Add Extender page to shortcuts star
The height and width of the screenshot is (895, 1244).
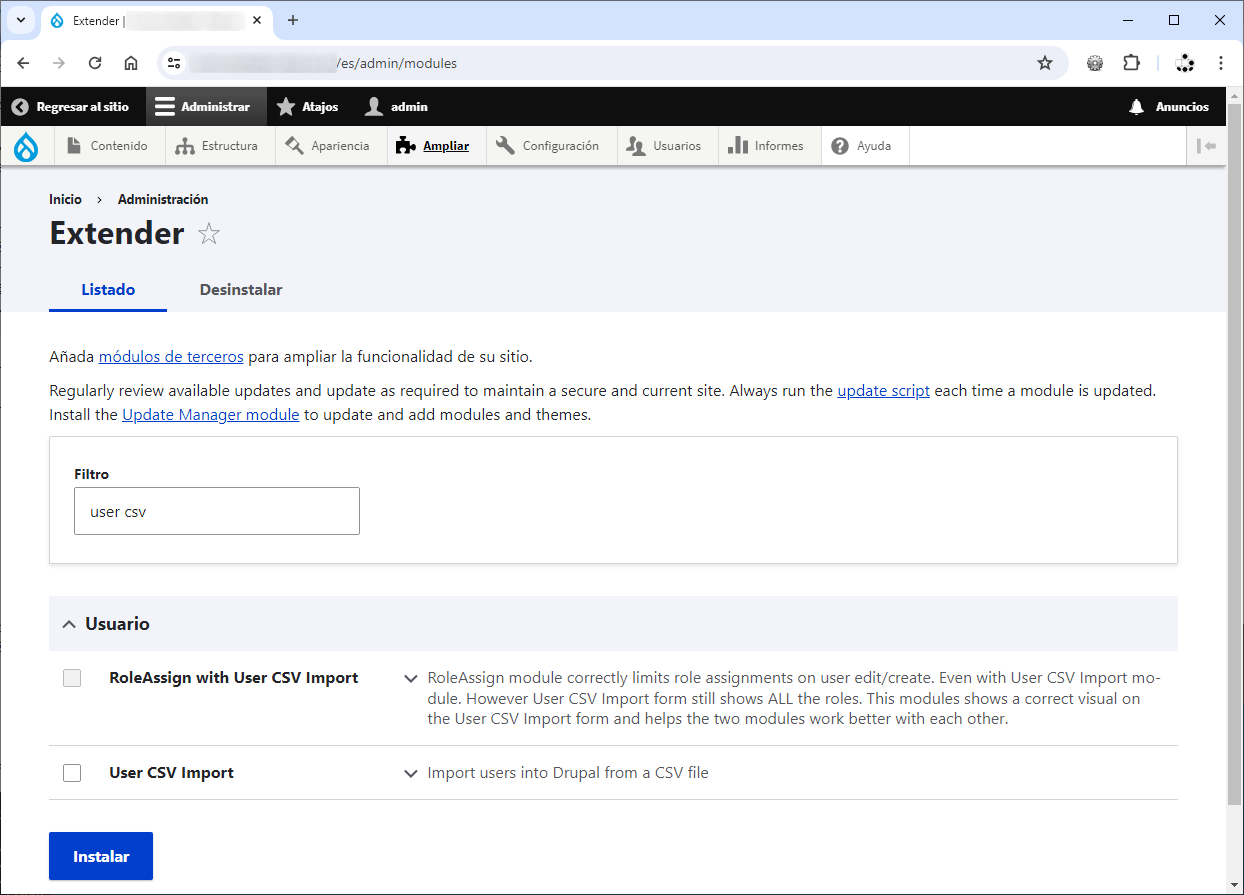coord(208,234)
